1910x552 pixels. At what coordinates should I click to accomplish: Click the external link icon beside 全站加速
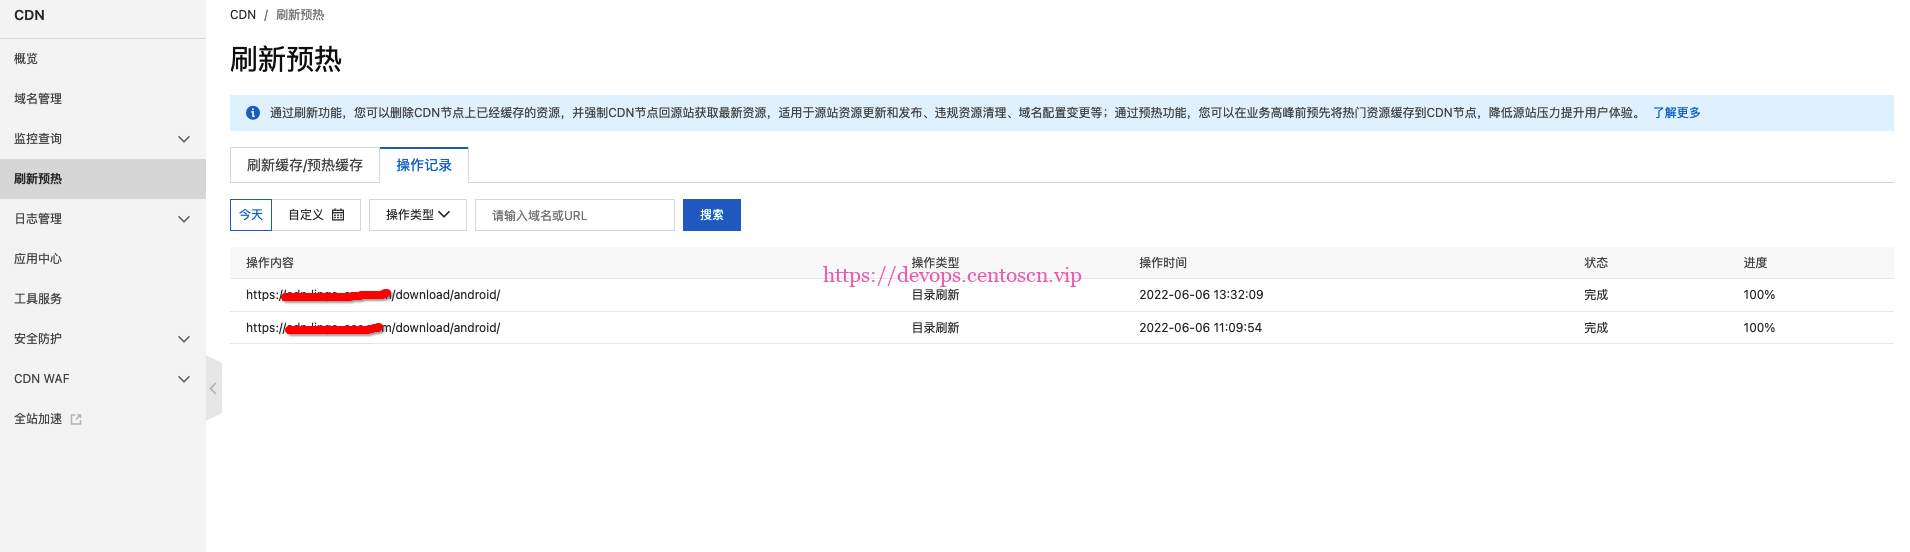(76, 420)
